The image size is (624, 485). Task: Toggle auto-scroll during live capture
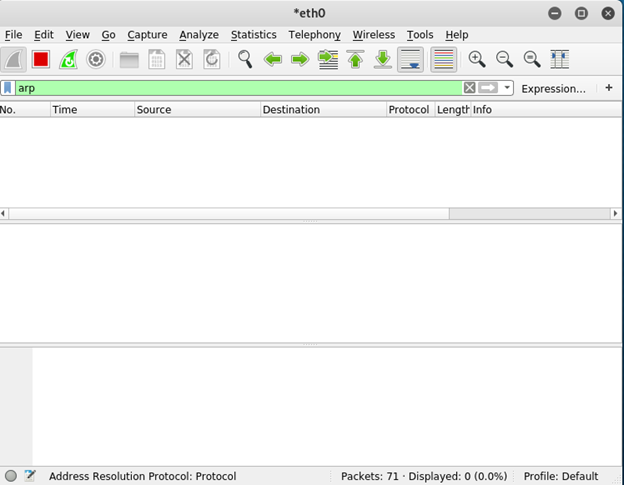pos(410,60)
